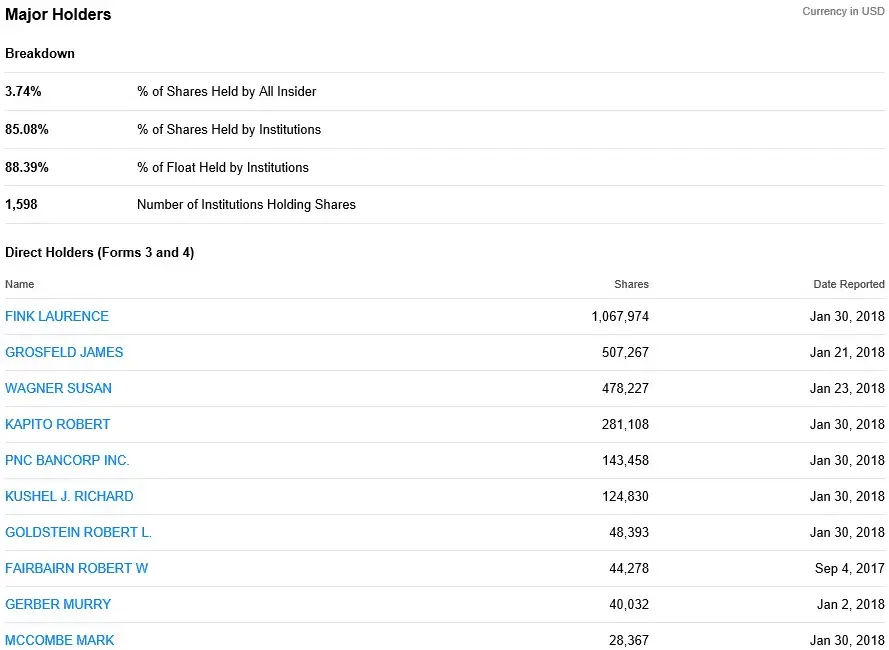Screen dimensions: 889x650
Task: Select GOLDSTEIN ROBERT L. link
Action: click(78, 532)
